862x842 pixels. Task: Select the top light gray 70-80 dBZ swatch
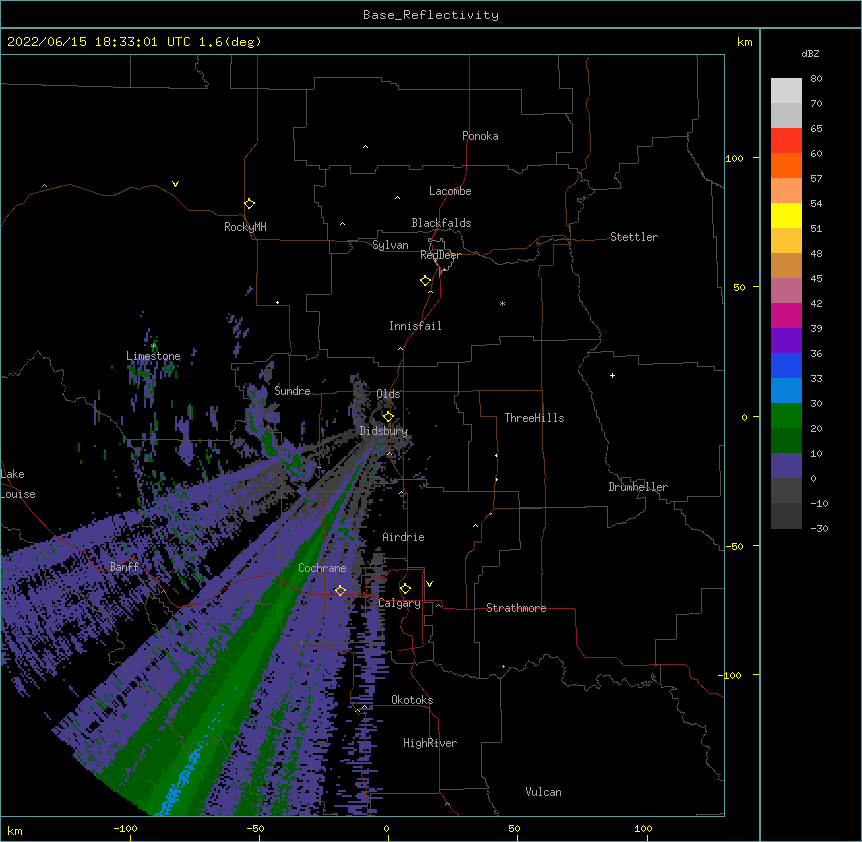(786, 91)
